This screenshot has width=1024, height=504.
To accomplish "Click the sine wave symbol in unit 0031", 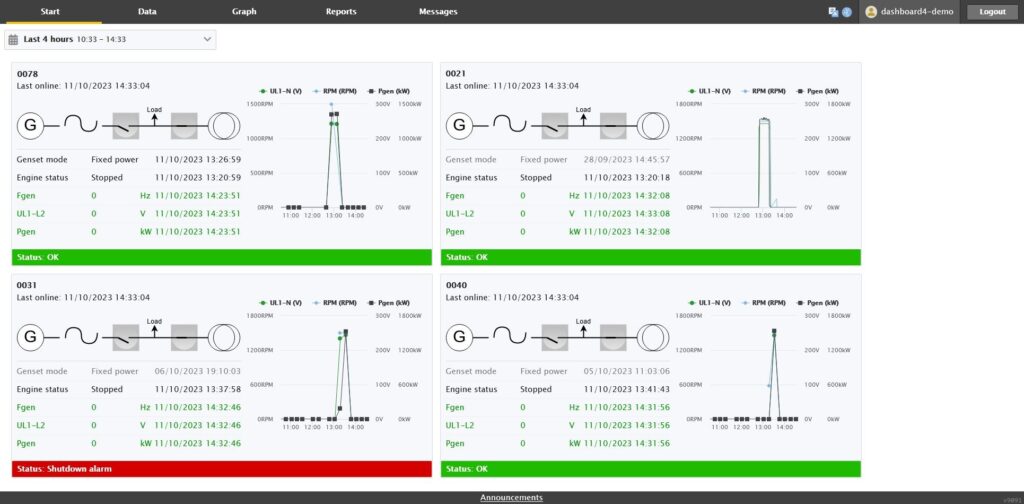I will [x=81, y=337].
